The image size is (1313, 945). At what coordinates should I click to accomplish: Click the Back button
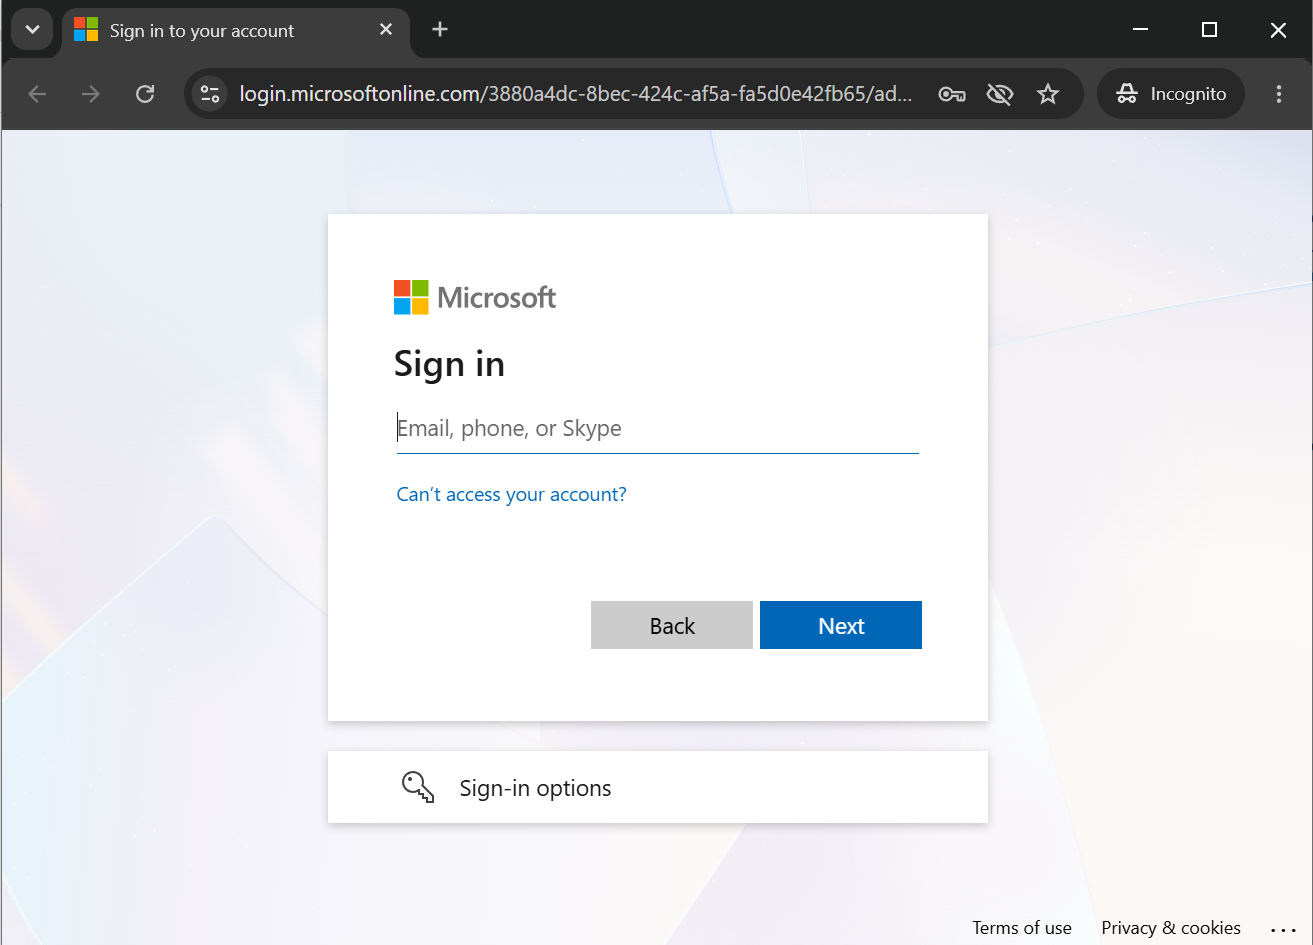672,625
